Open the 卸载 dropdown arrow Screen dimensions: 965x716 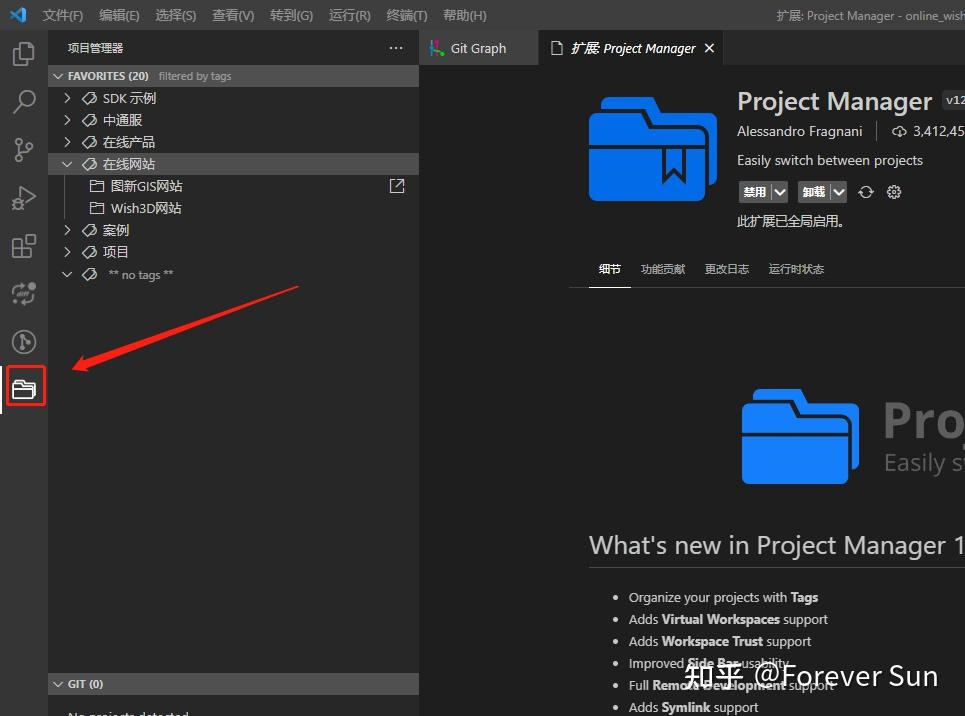(839, 192)
